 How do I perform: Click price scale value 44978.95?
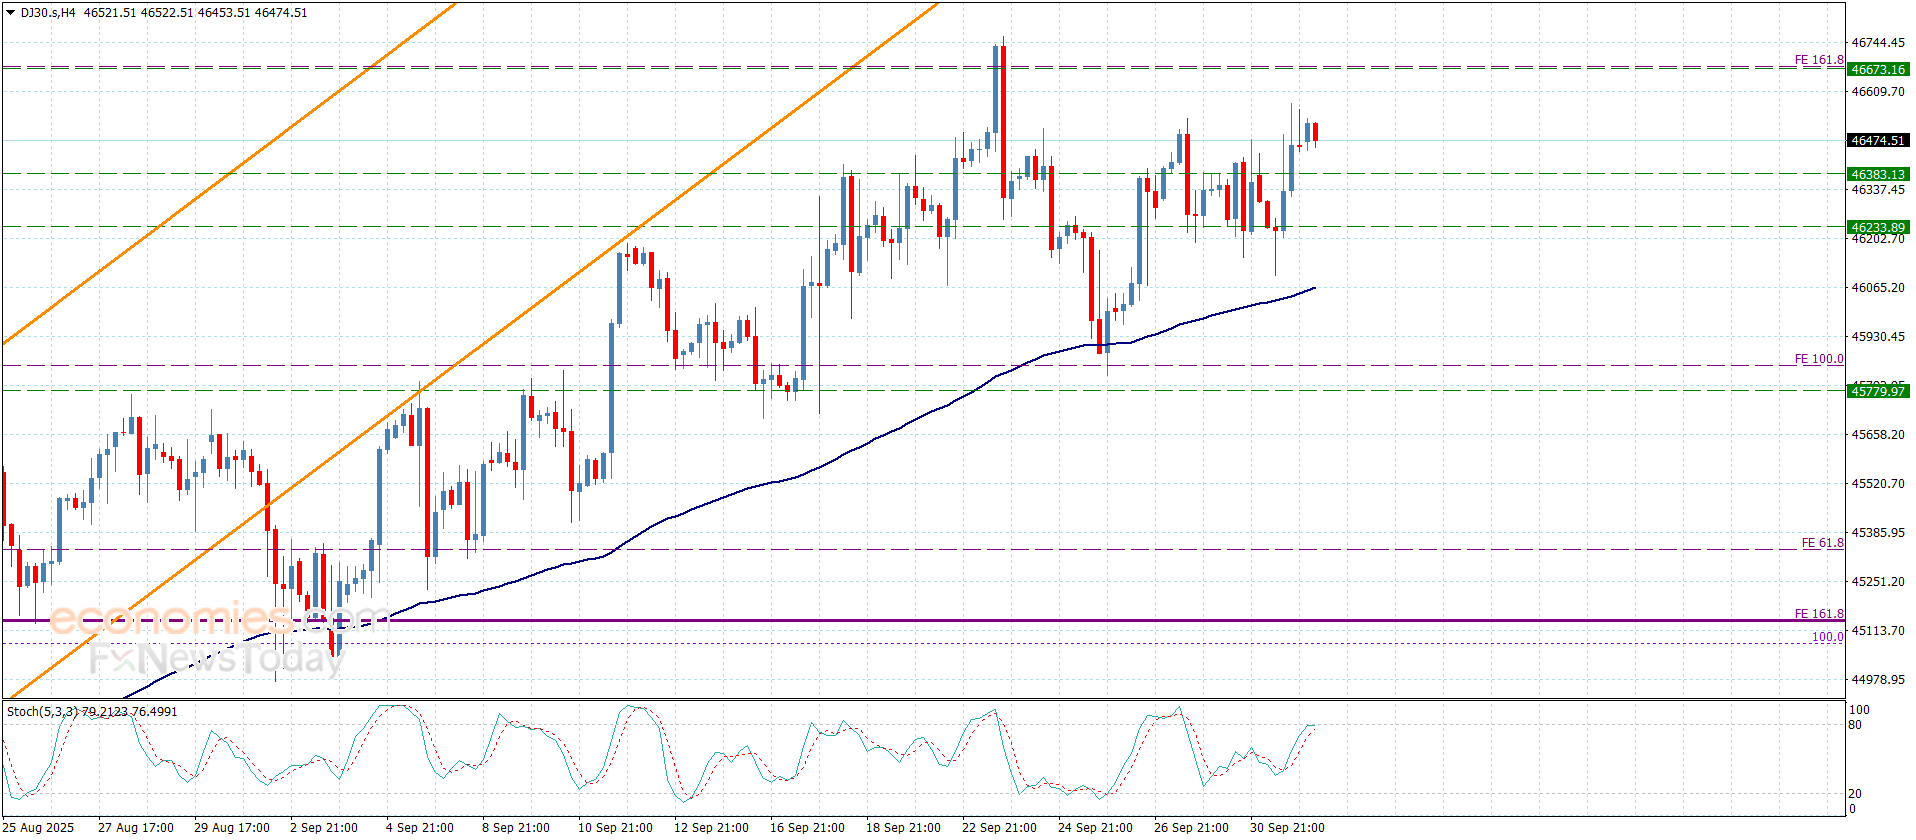pyautogui.click(x=1878, y=680)
